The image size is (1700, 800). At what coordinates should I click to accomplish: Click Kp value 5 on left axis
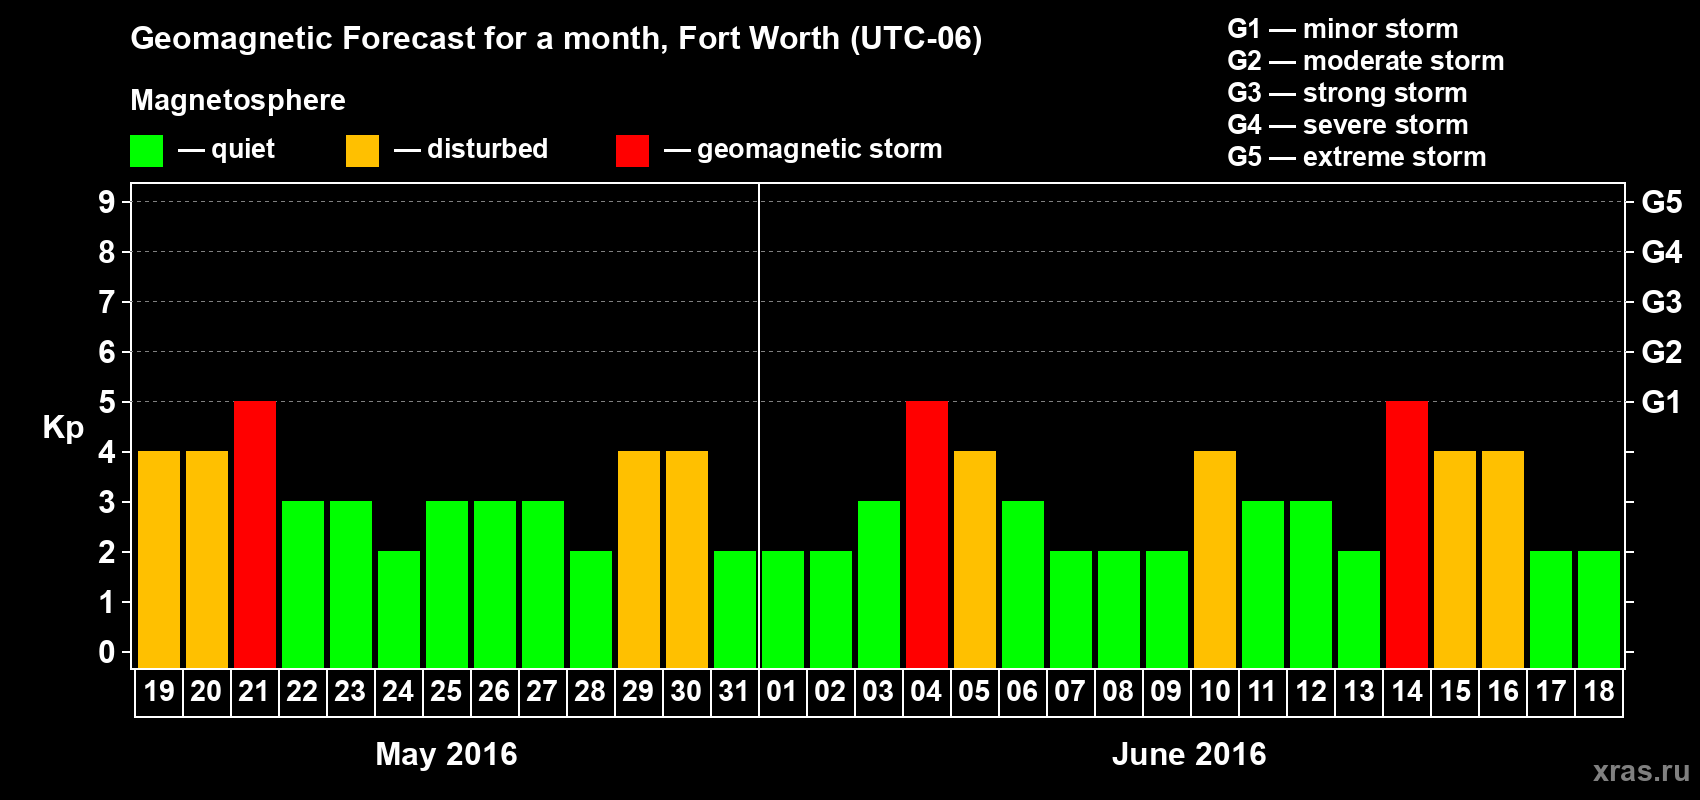coord(107,402)
